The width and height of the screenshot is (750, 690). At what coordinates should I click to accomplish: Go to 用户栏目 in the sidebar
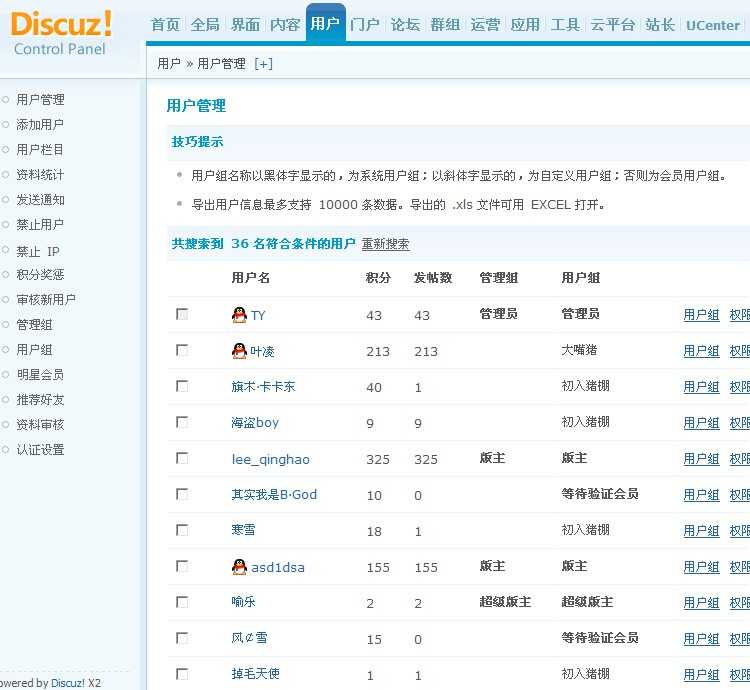pyautogui.click(x=40, y=150)
